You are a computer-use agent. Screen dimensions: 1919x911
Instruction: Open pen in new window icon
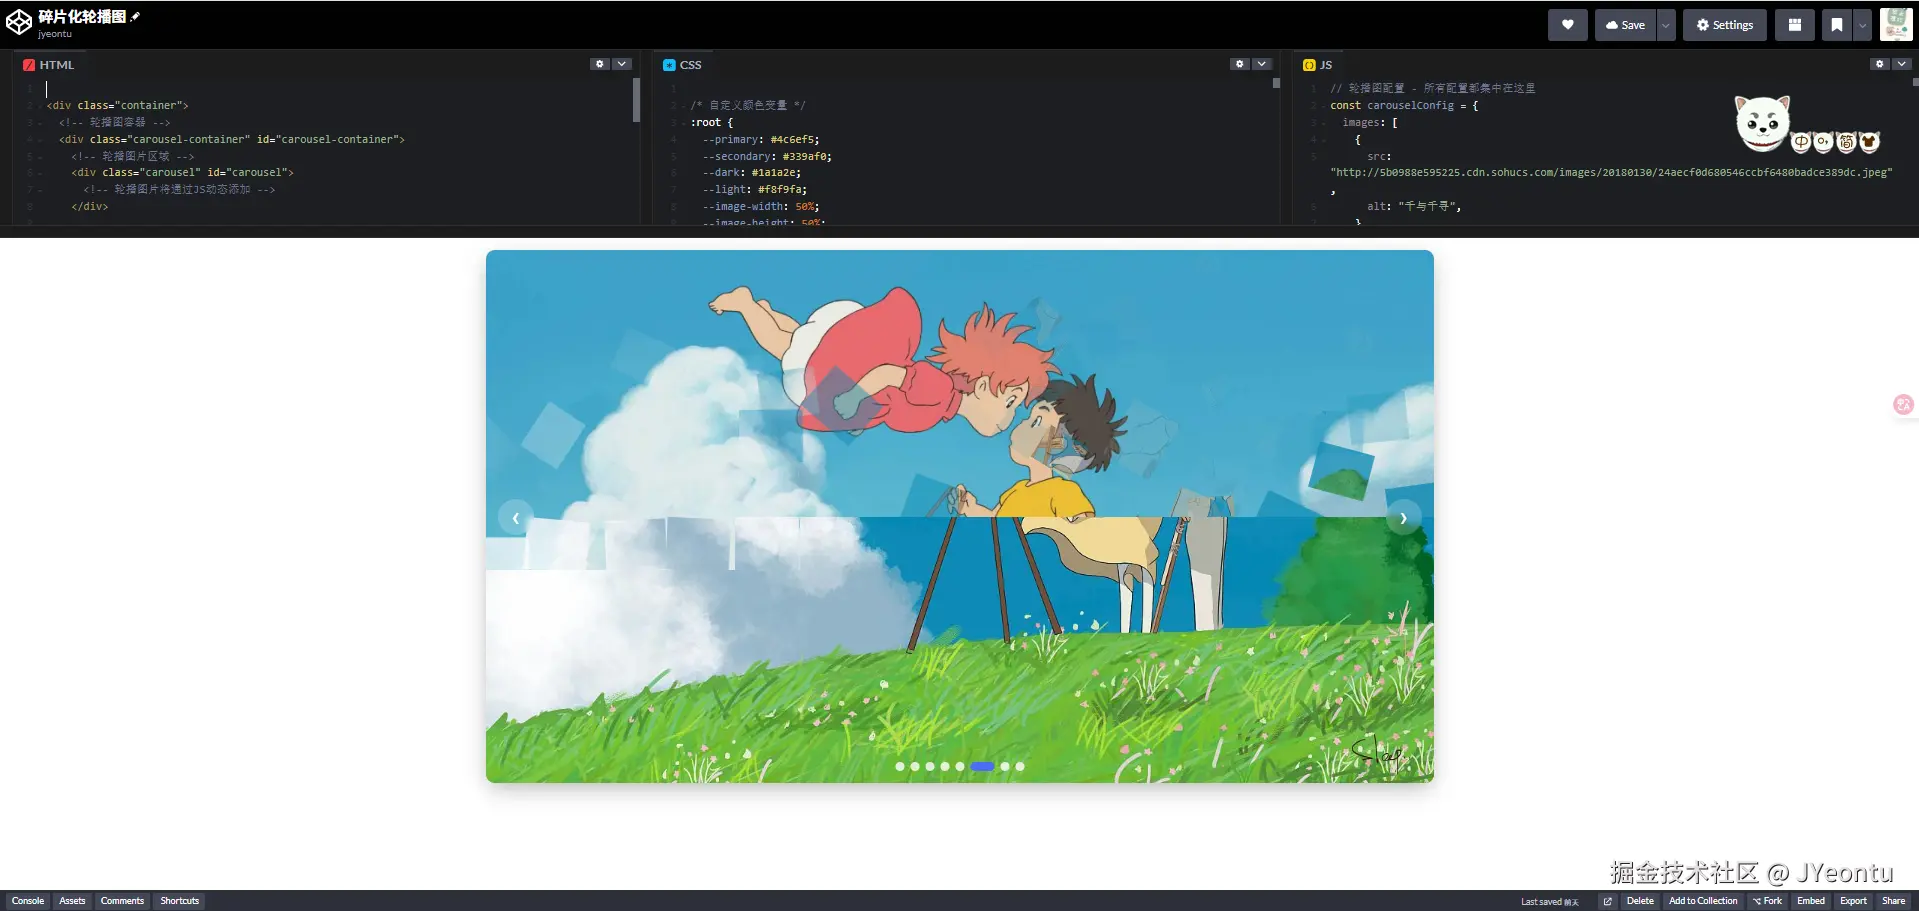pyautogui.click(x=1607, y=901)
